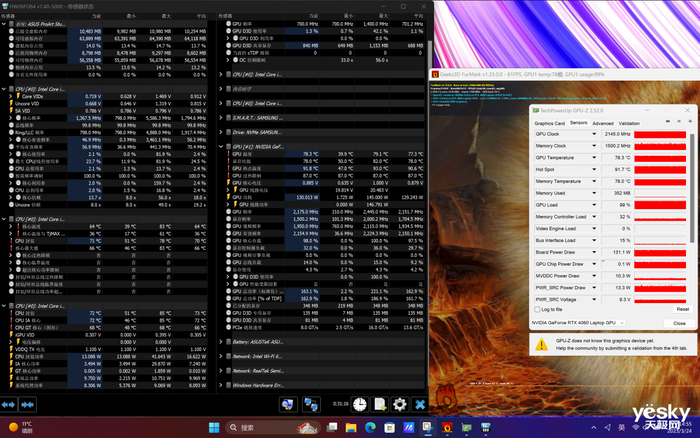Open File Explorer from taskbar
This screenshot has height=438, width=700.
[351, 428]
